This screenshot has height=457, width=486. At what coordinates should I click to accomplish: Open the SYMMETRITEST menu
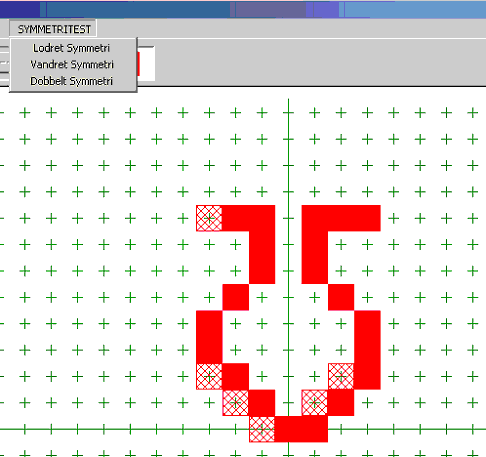[53, 29]
